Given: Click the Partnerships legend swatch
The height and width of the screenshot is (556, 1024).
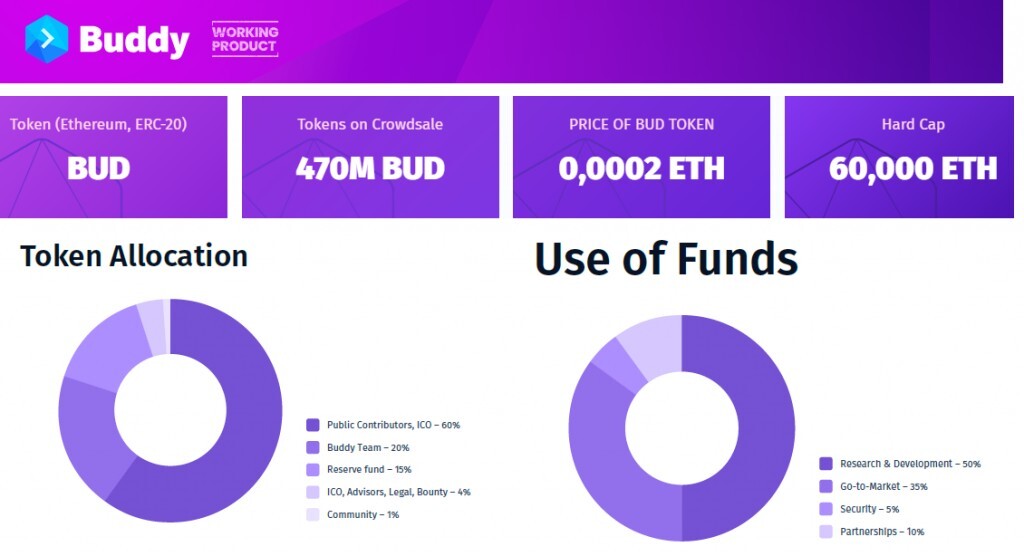Looking at the screenshot, I should tap(826, 532).
